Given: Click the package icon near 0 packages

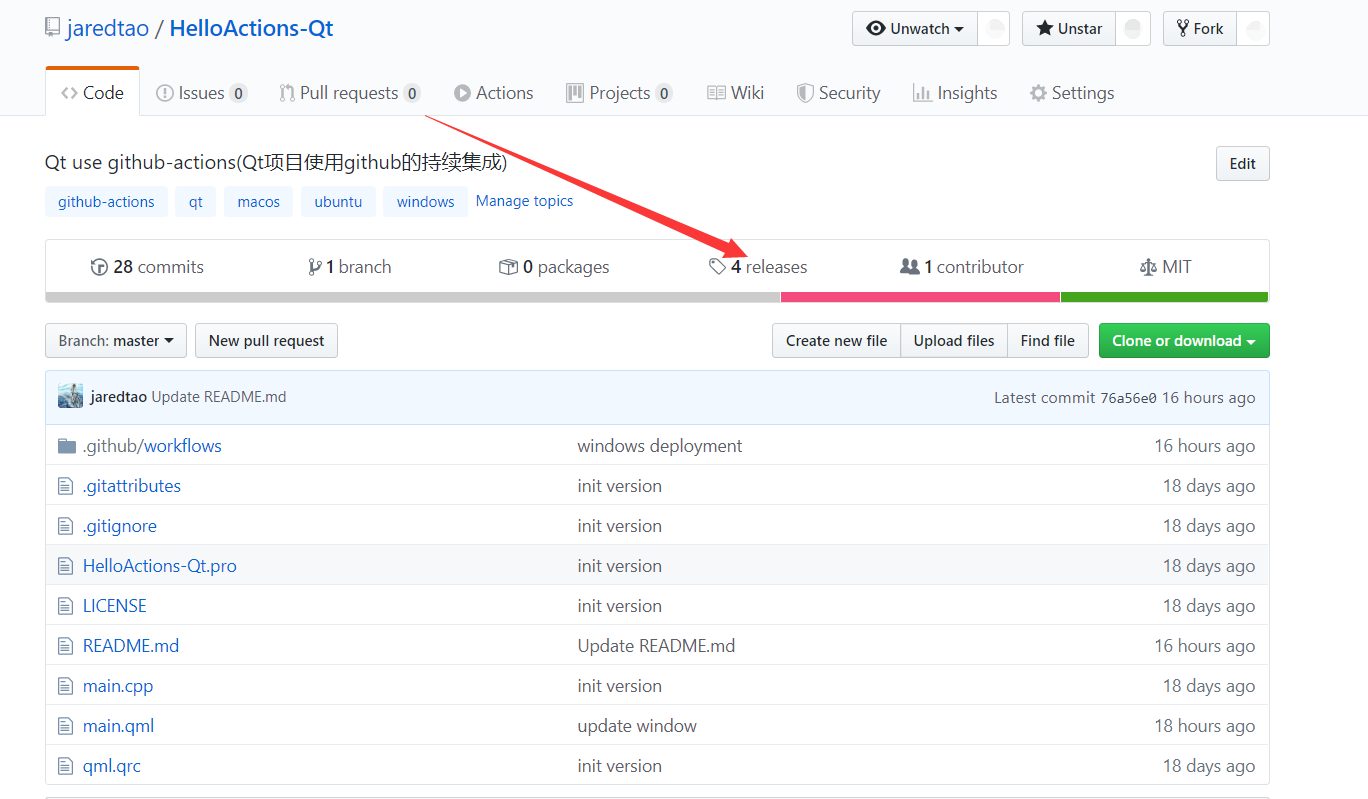Looking at the screenshot, I should [x=508, y=266].
